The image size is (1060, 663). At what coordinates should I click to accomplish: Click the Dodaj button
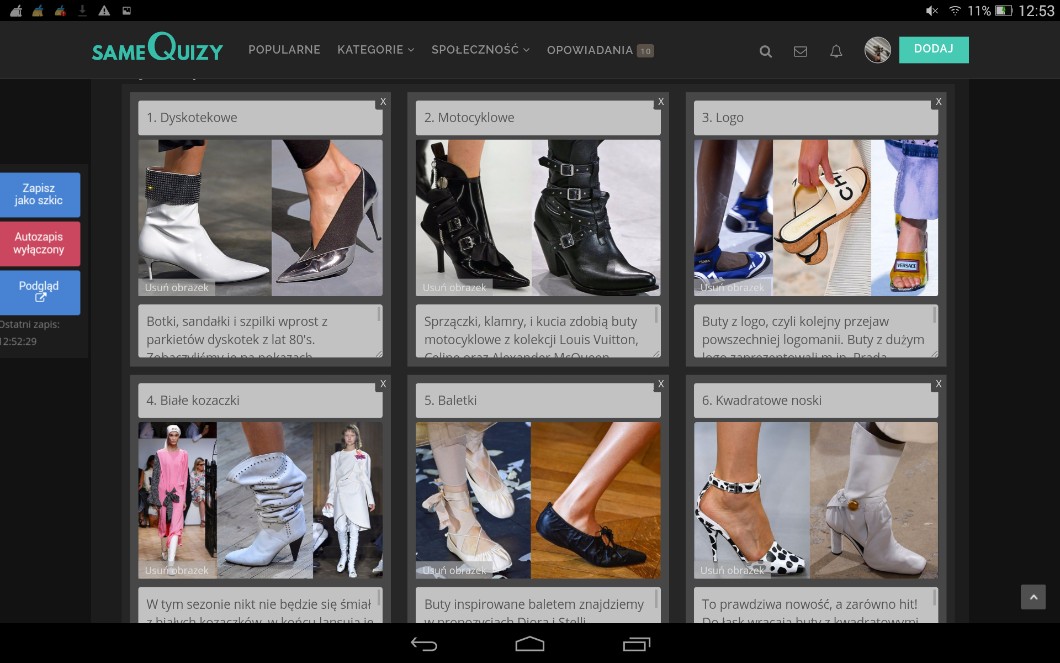(933, 49)
